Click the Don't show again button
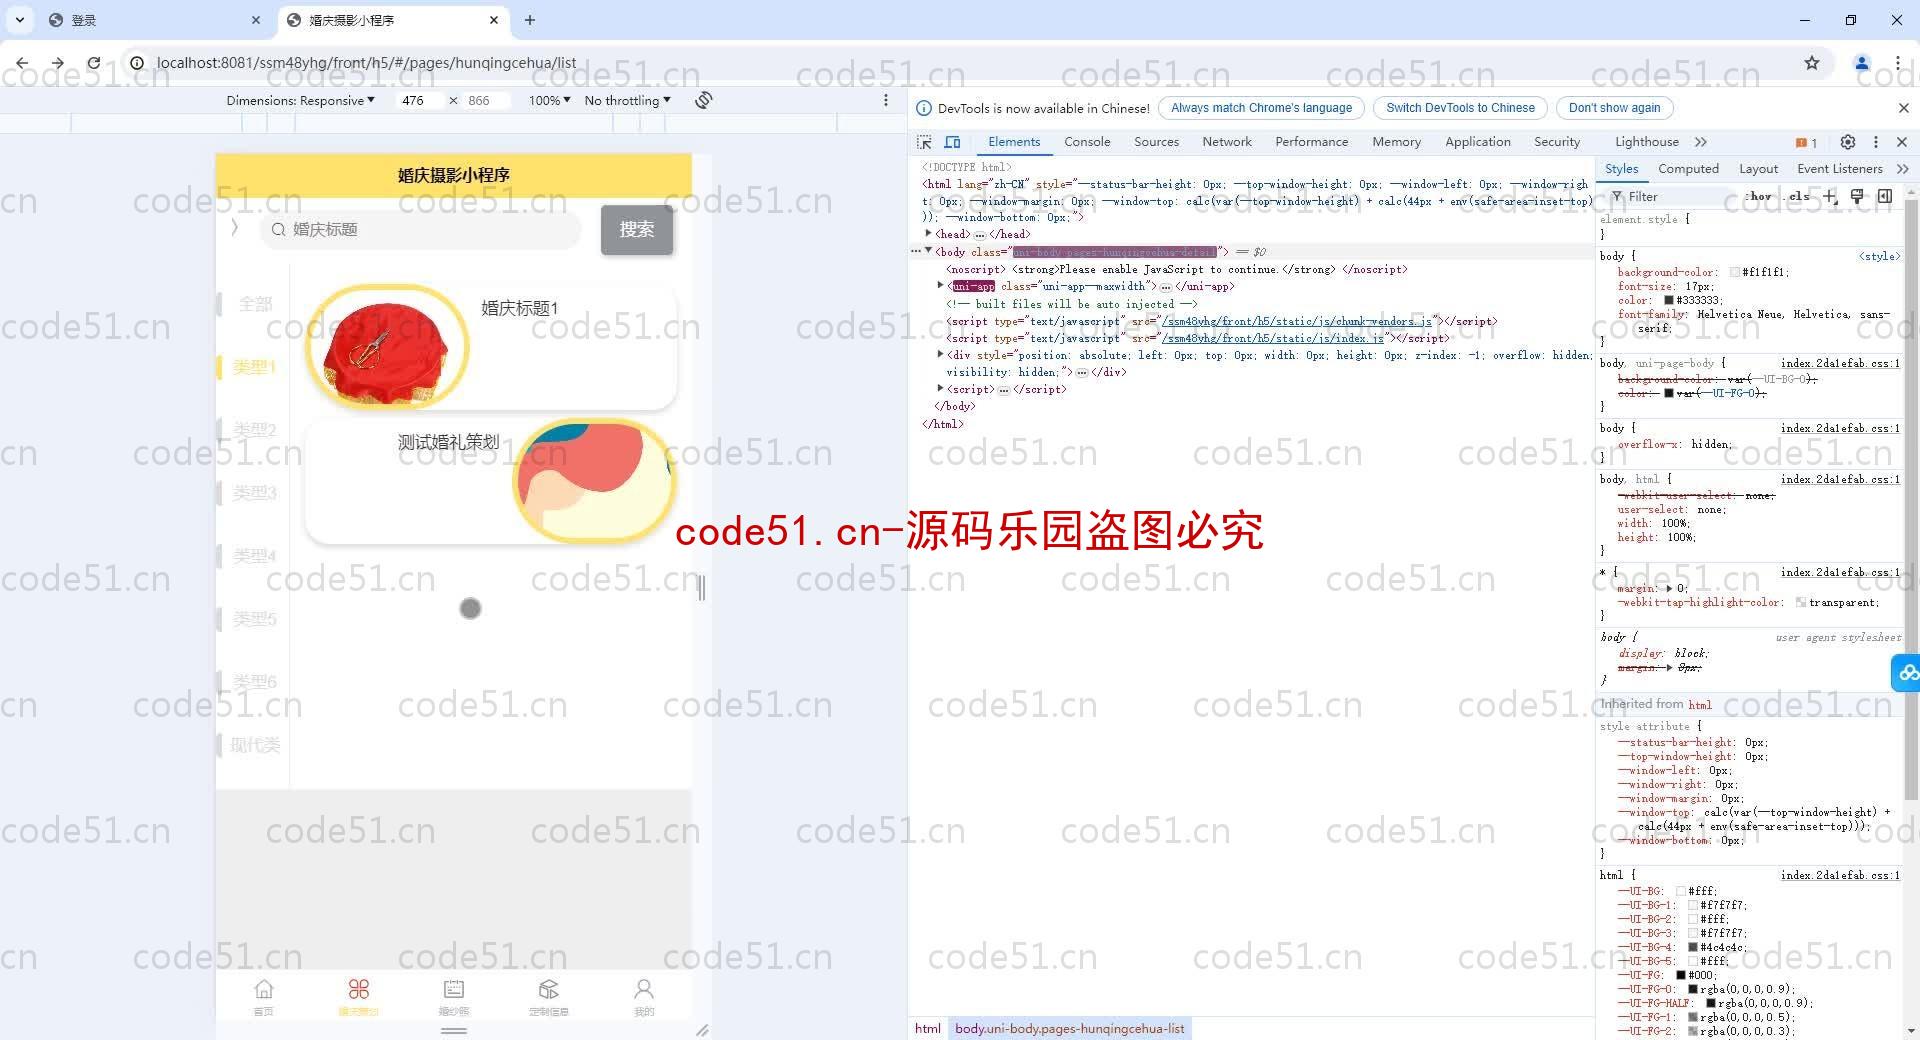1920x1040 pixels. coord(1614,108)
